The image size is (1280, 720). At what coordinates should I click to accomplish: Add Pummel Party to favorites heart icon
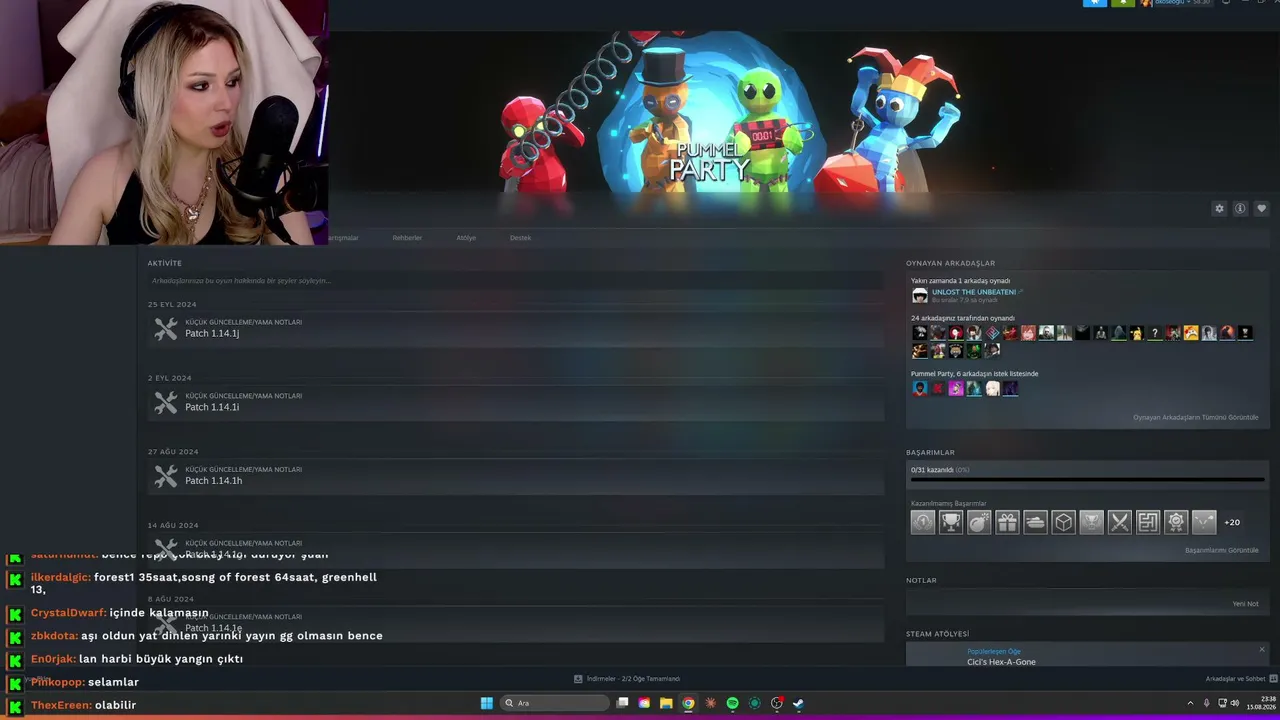(1261, 209)
